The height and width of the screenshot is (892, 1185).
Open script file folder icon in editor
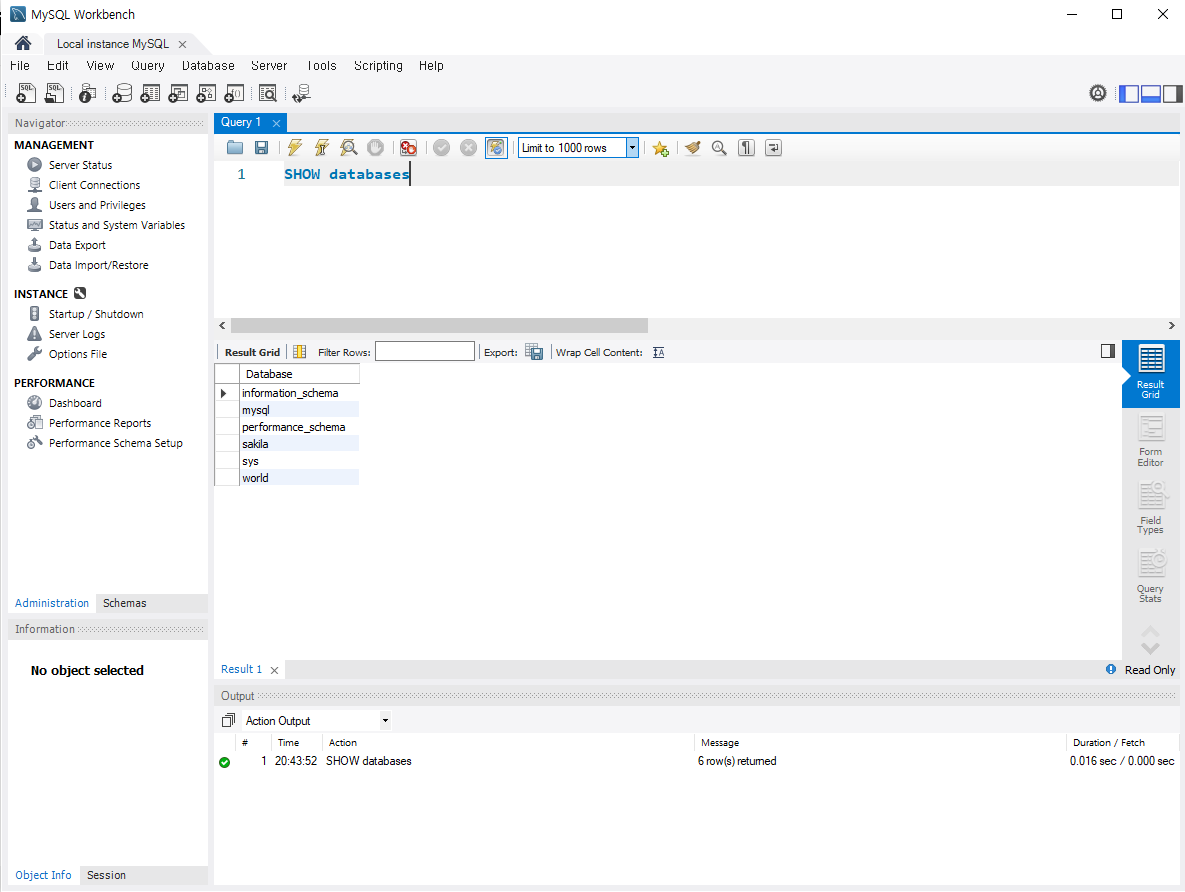235,147
